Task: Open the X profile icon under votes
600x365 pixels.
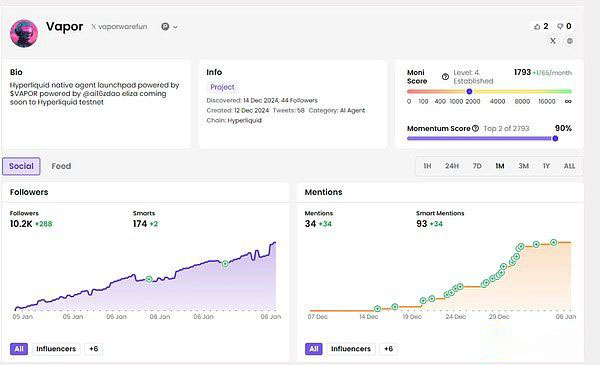Action: (553, 41)
